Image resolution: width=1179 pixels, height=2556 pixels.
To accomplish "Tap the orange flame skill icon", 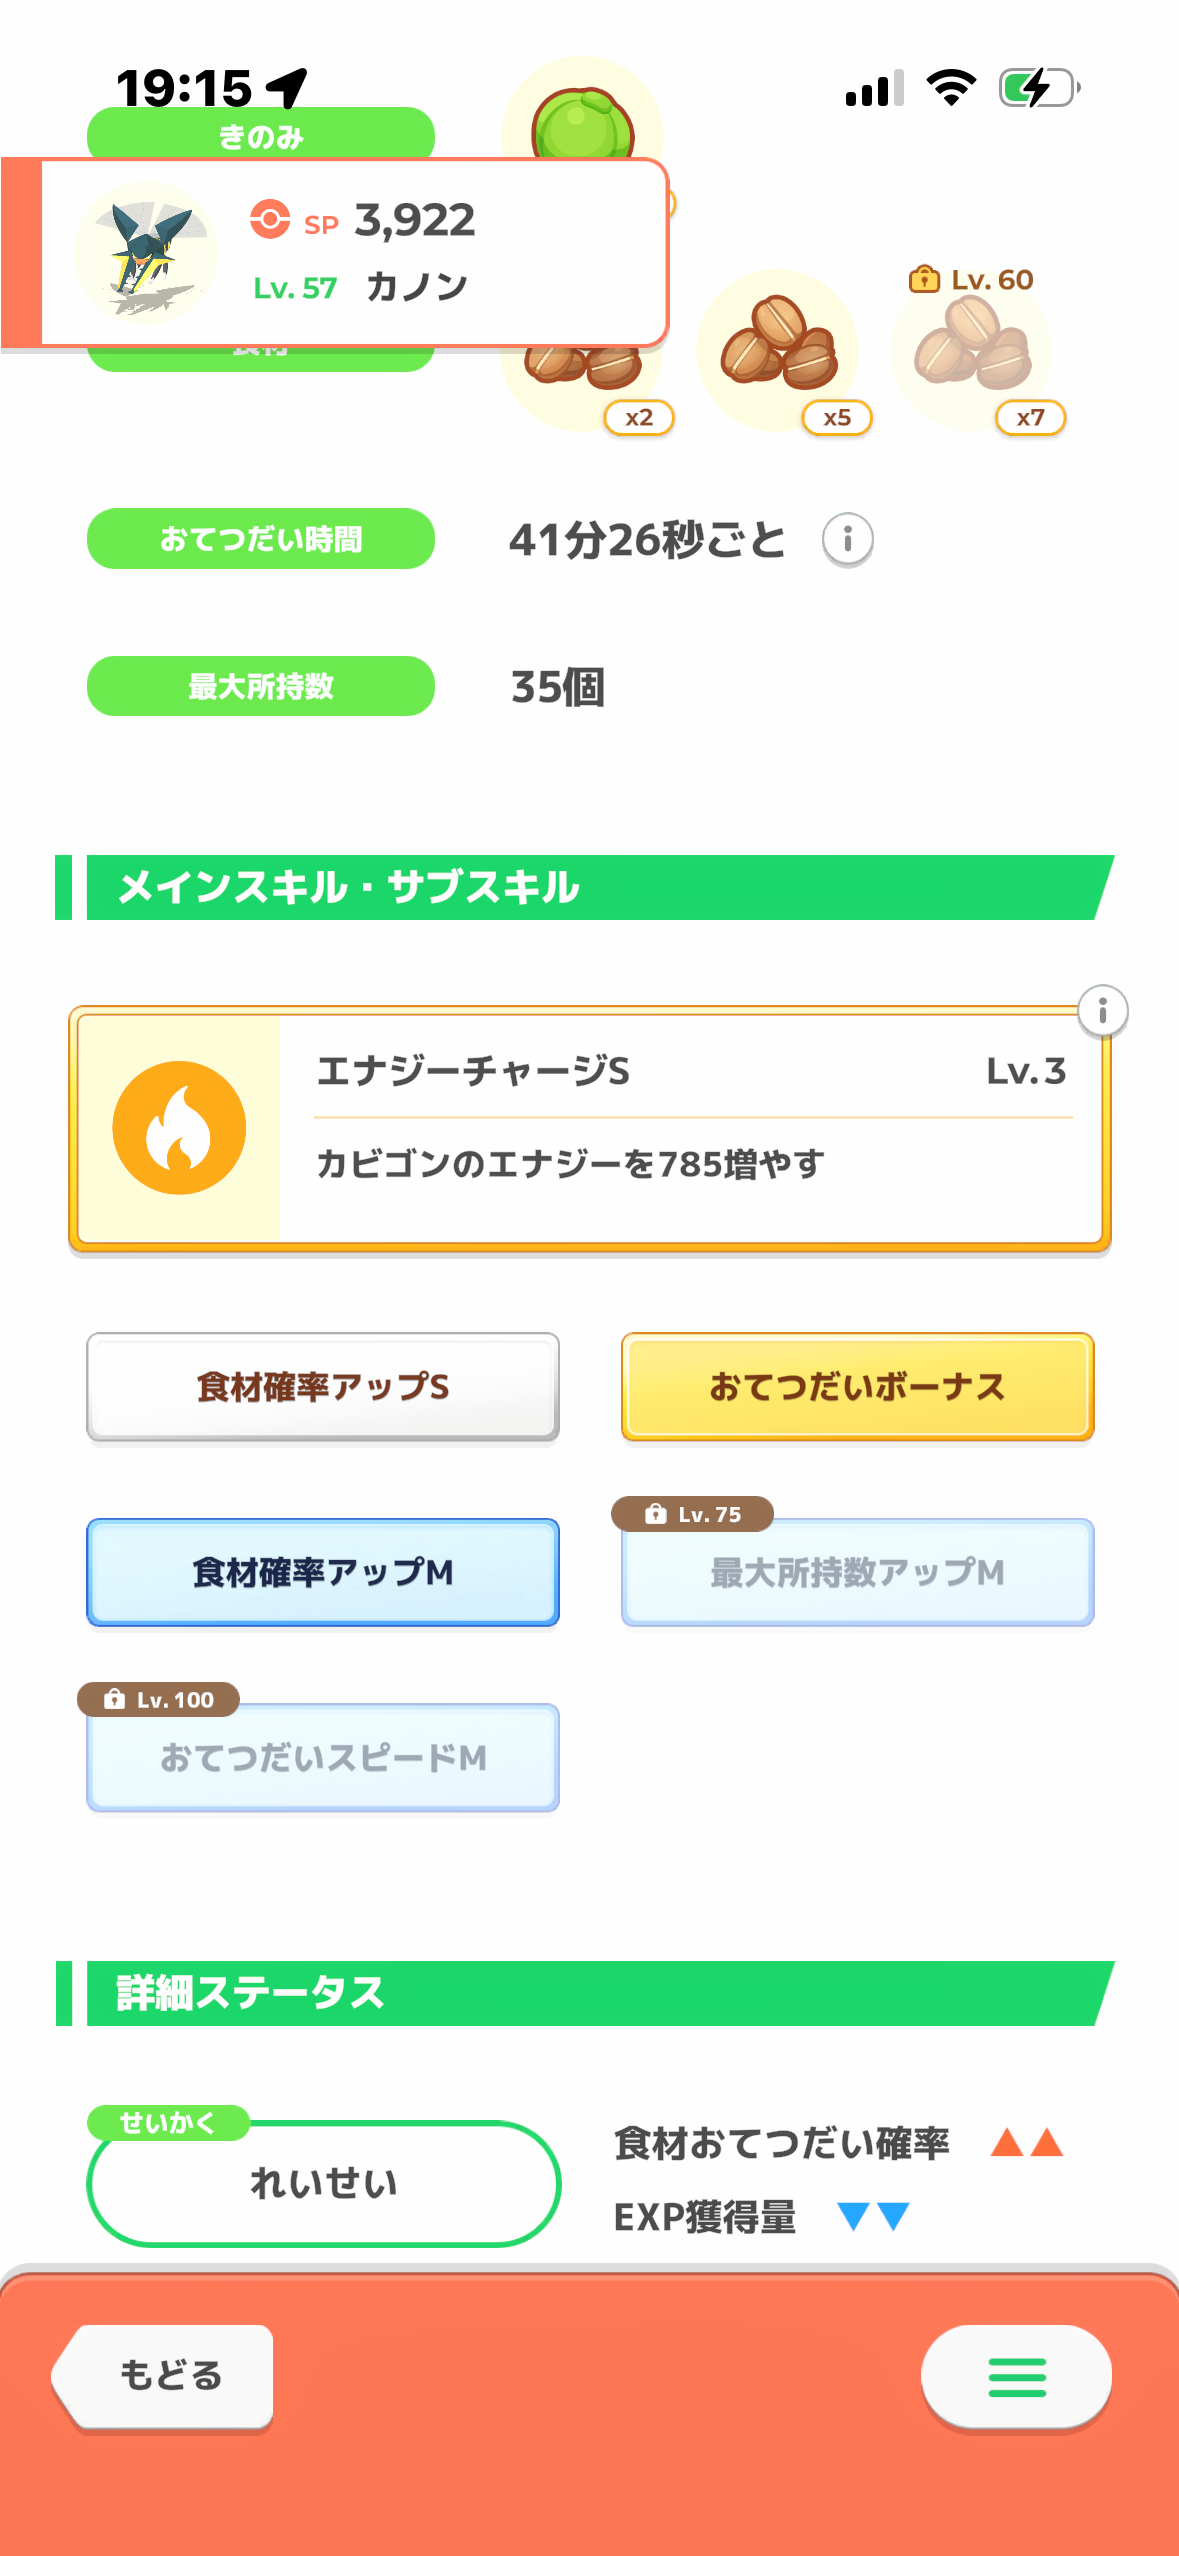I will (179, 1128).
